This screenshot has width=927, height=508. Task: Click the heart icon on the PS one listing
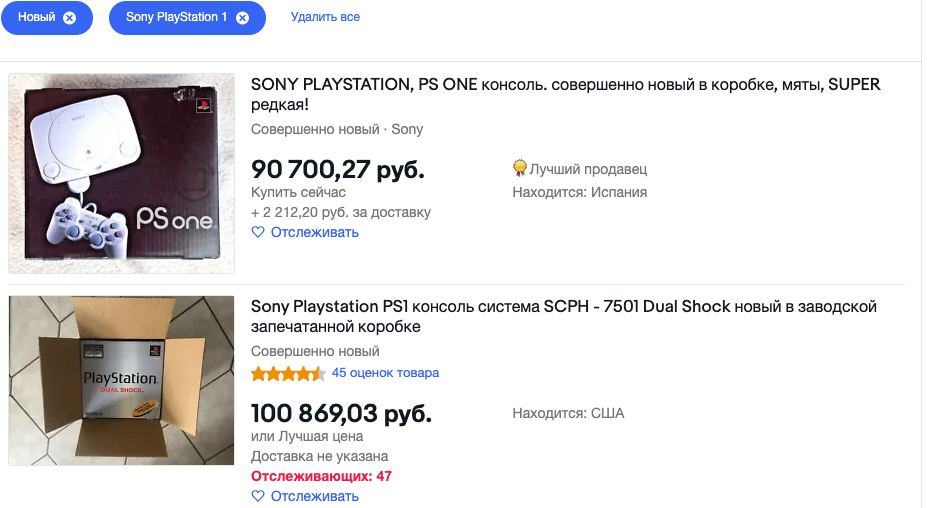[258, 232]
